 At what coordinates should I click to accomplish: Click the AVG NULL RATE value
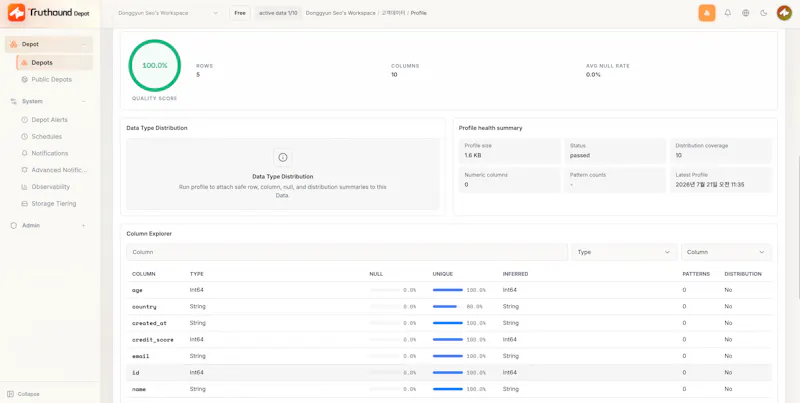[593, 75]
